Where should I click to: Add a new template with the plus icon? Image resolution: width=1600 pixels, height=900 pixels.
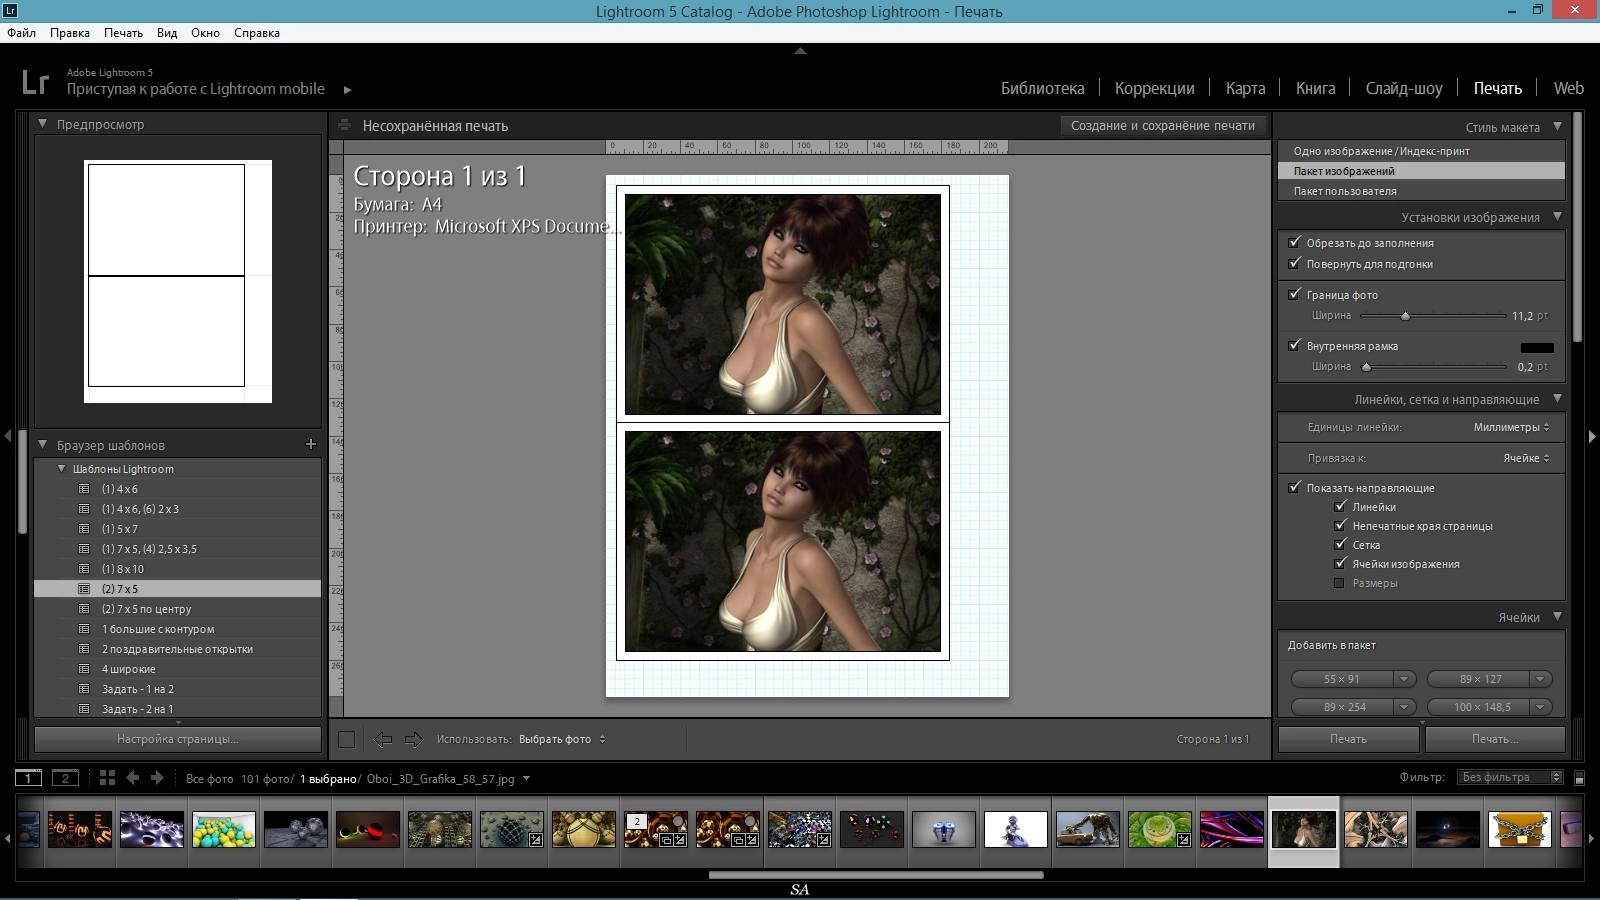(x=310, y=444)
